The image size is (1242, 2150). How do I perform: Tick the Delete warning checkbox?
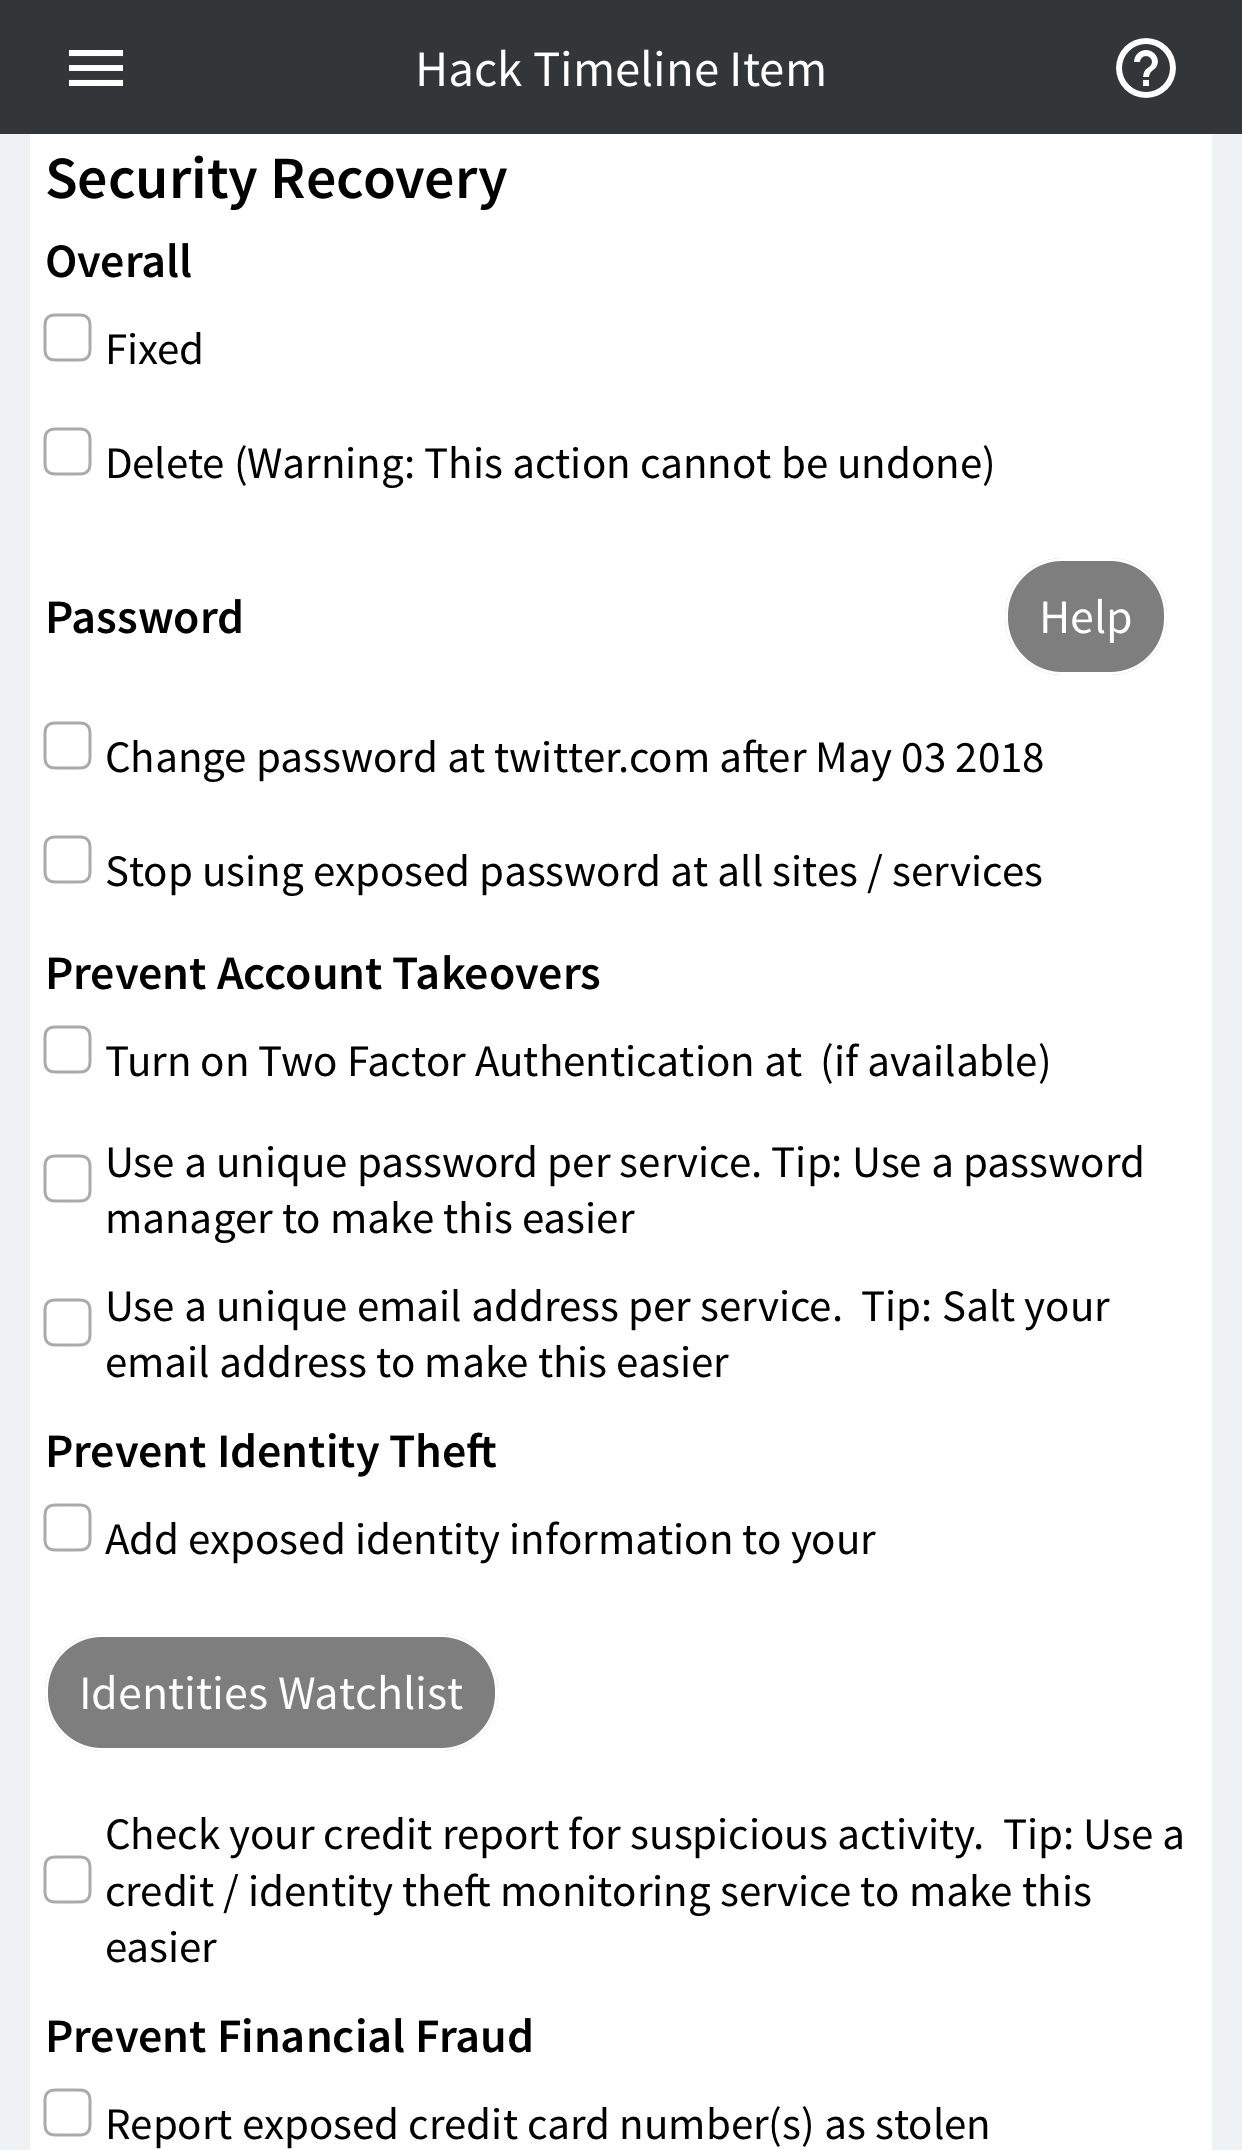(68, 451)
